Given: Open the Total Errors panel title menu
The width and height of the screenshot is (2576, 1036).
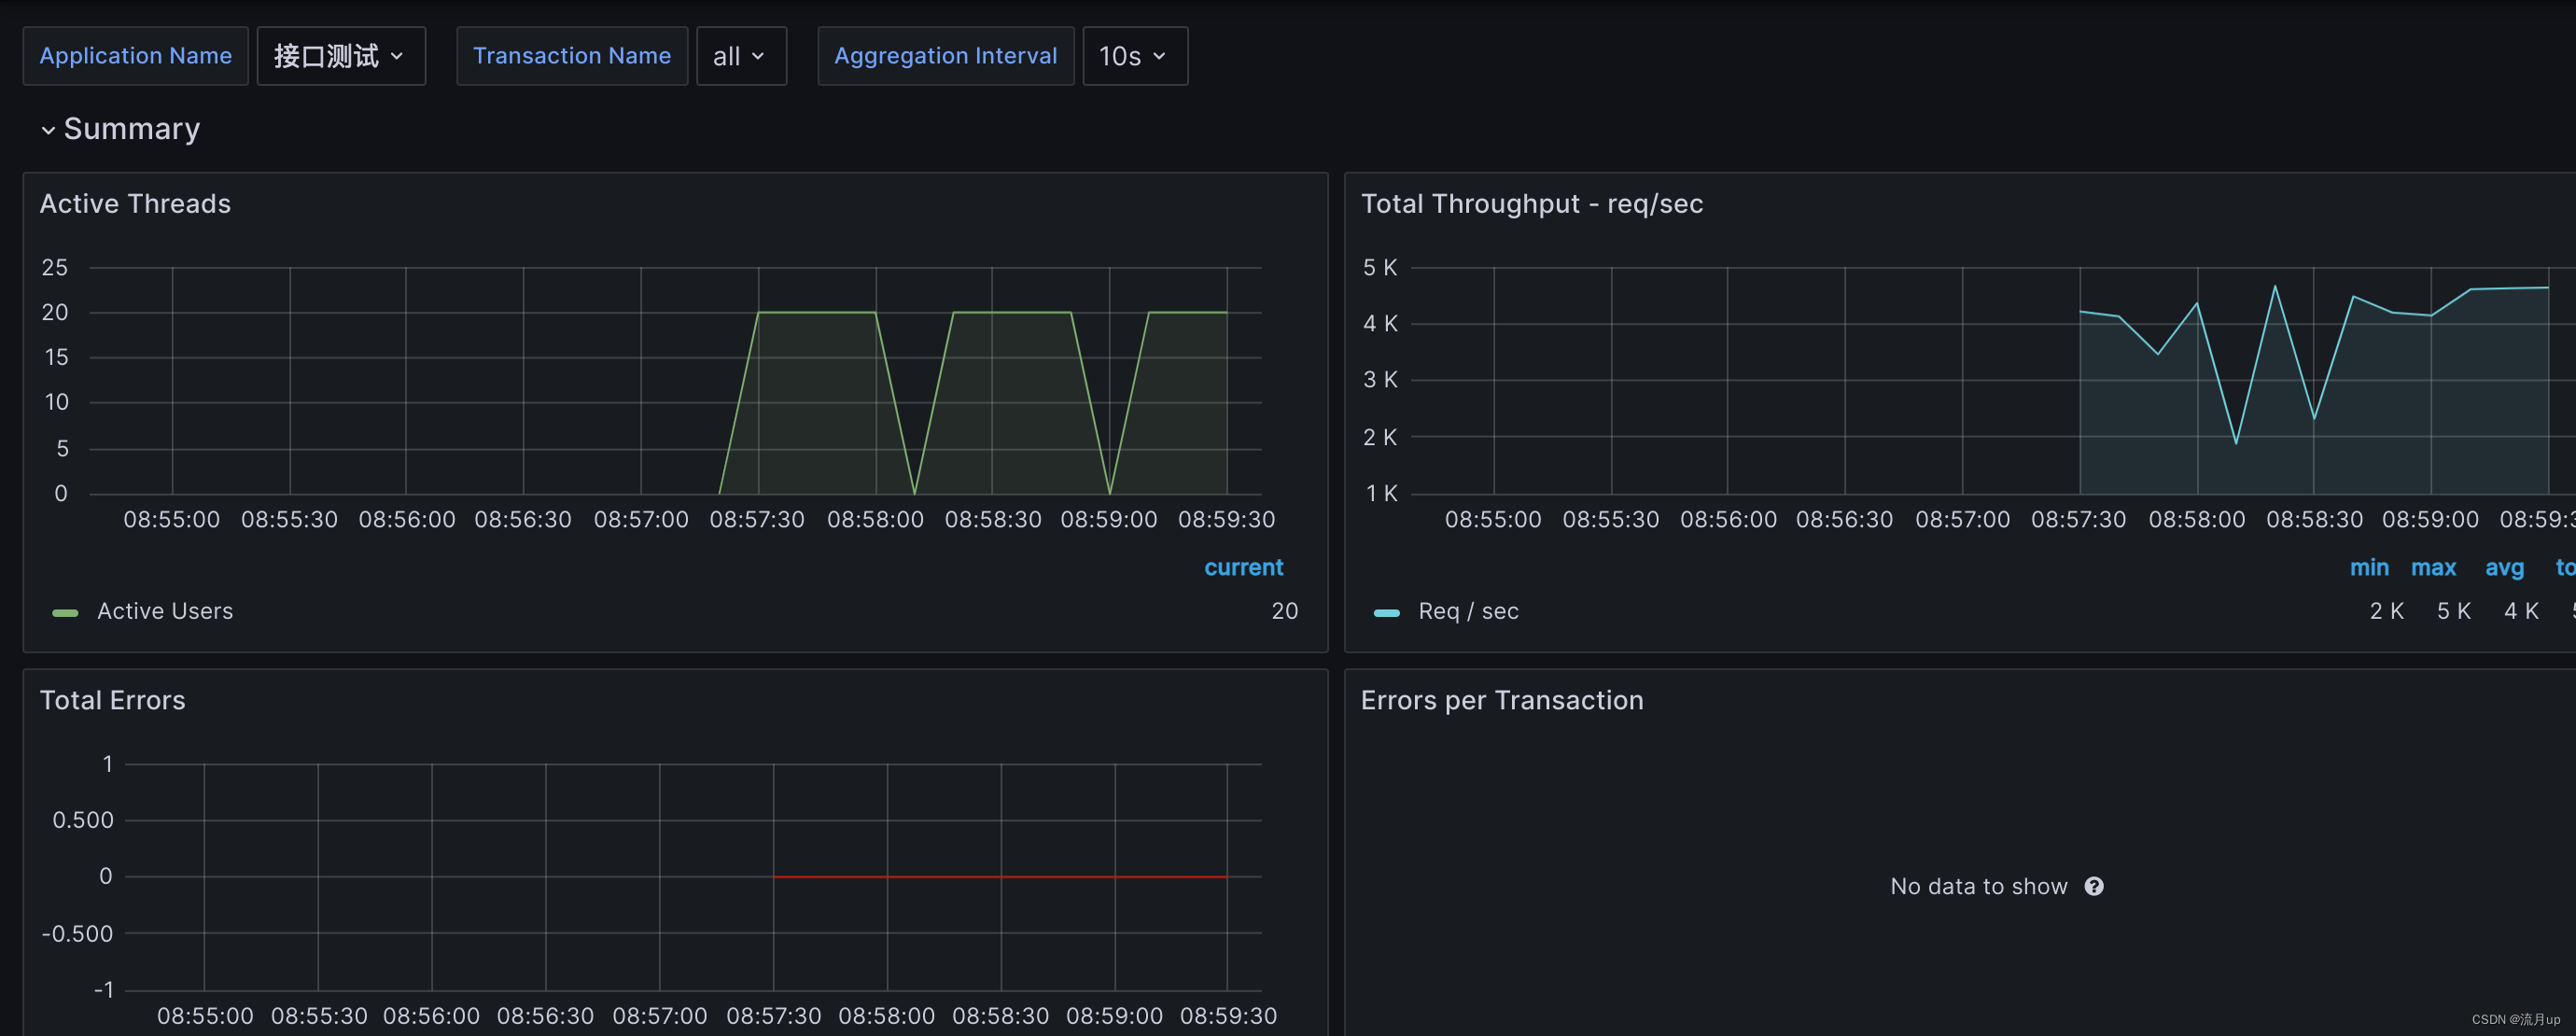Looking at the screenshot, I should [113, 700].
